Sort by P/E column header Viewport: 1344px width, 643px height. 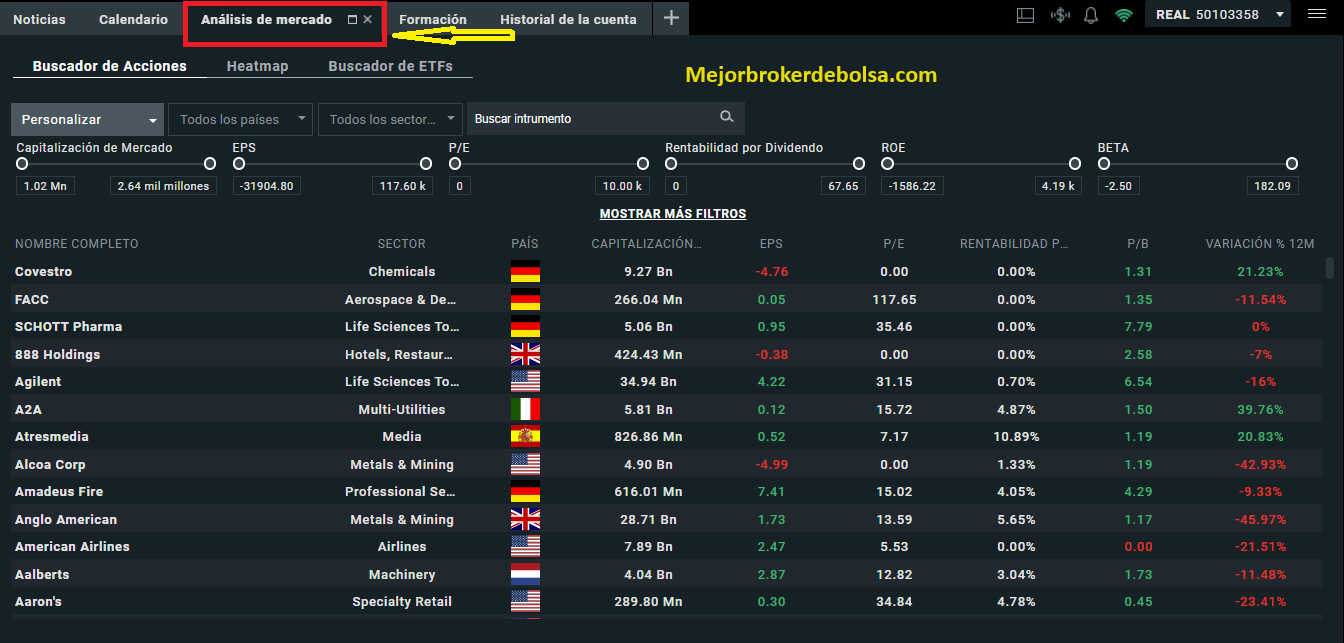click(x=894, y=244)
